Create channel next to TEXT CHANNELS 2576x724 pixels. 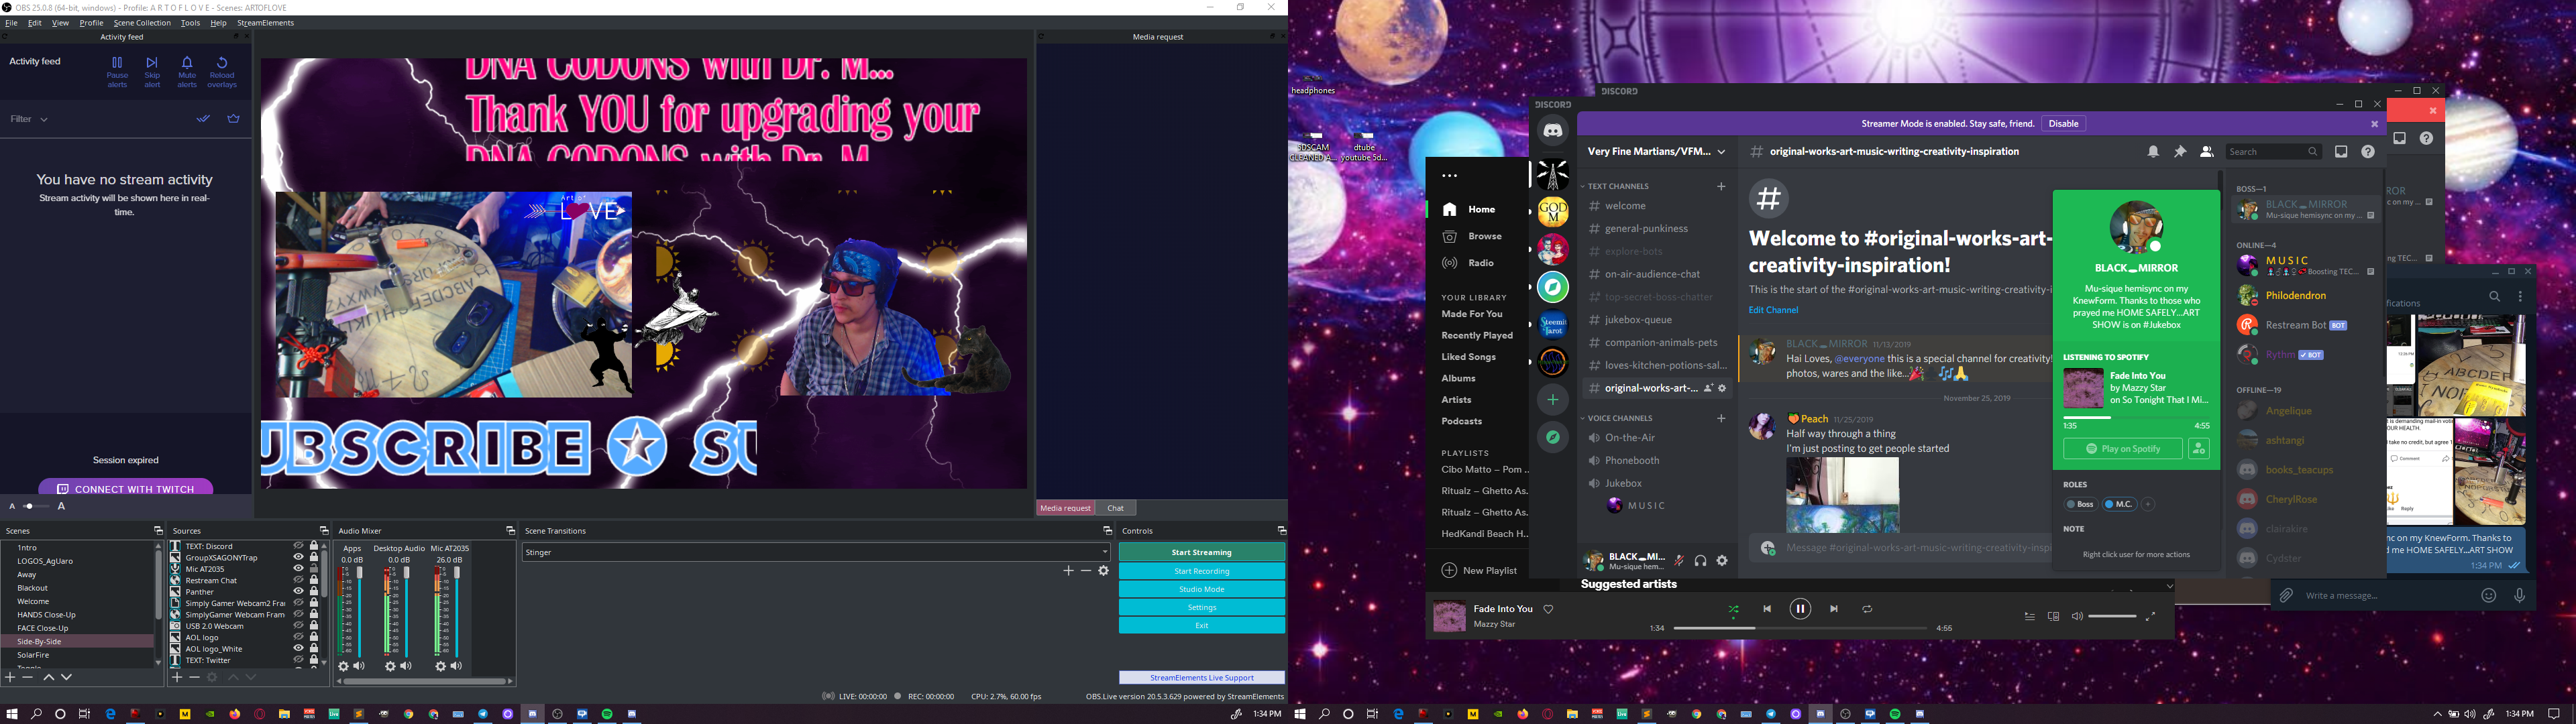1721,186
